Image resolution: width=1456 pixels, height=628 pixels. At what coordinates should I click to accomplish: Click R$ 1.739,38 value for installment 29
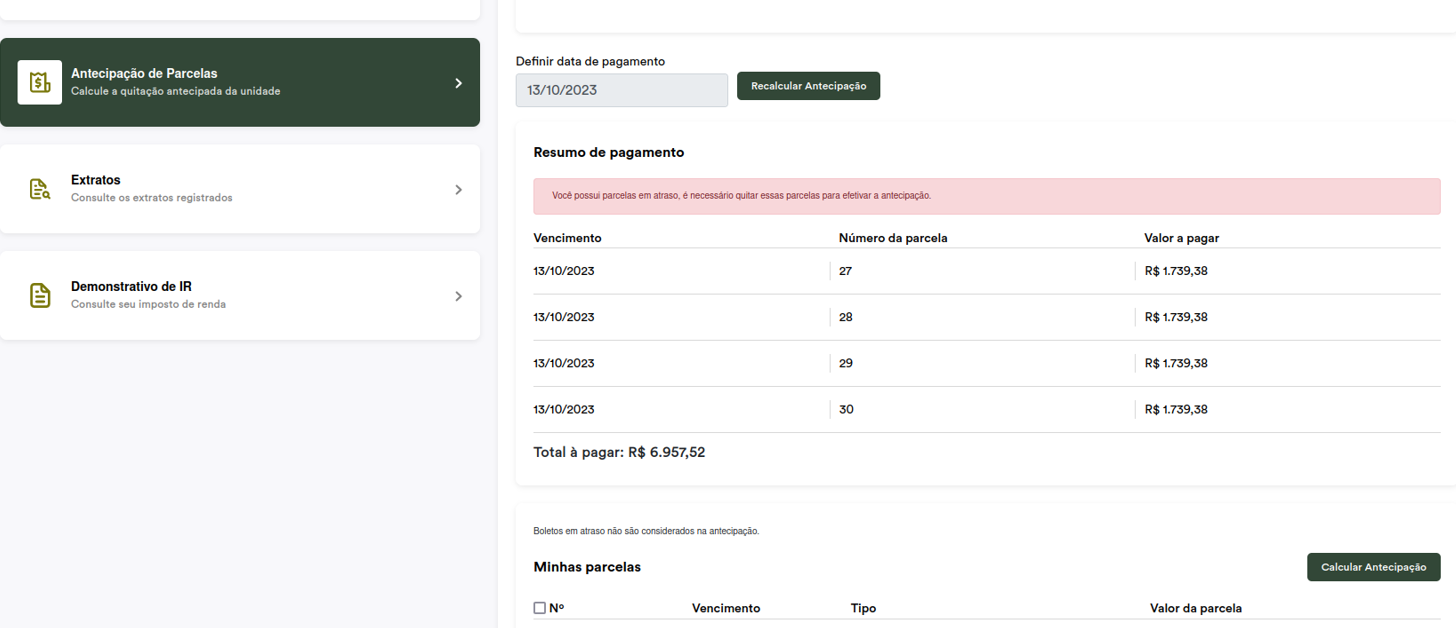(1176, 363)
